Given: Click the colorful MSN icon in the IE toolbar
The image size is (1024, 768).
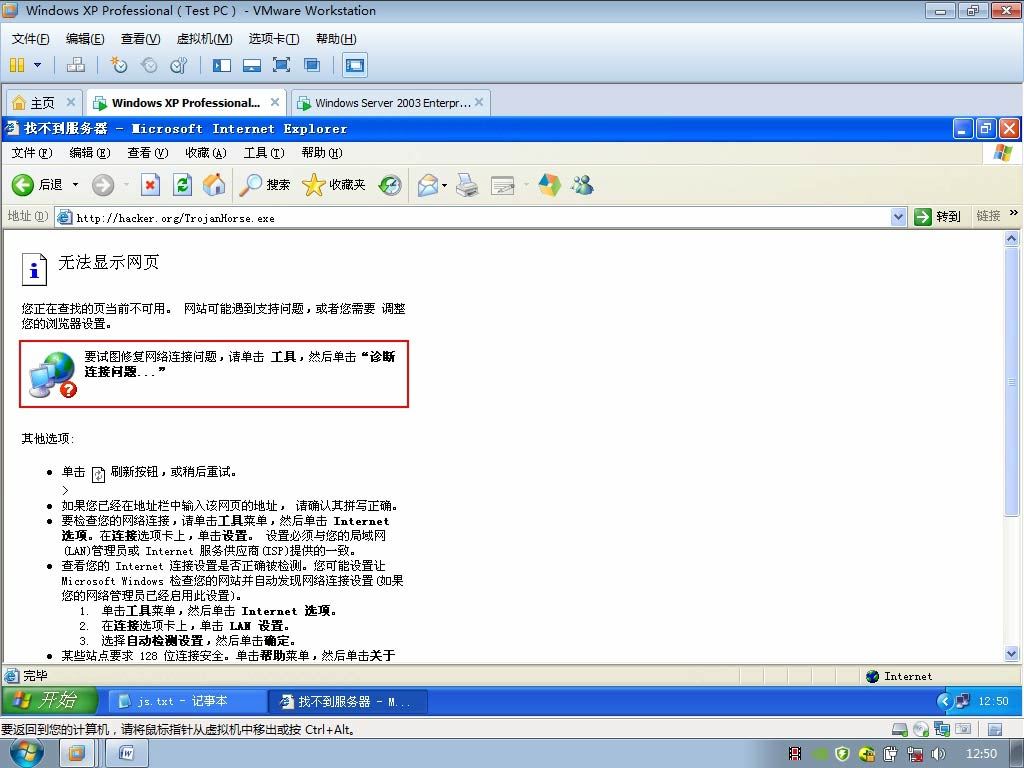Looking at the screenshot, I should 549,185.
